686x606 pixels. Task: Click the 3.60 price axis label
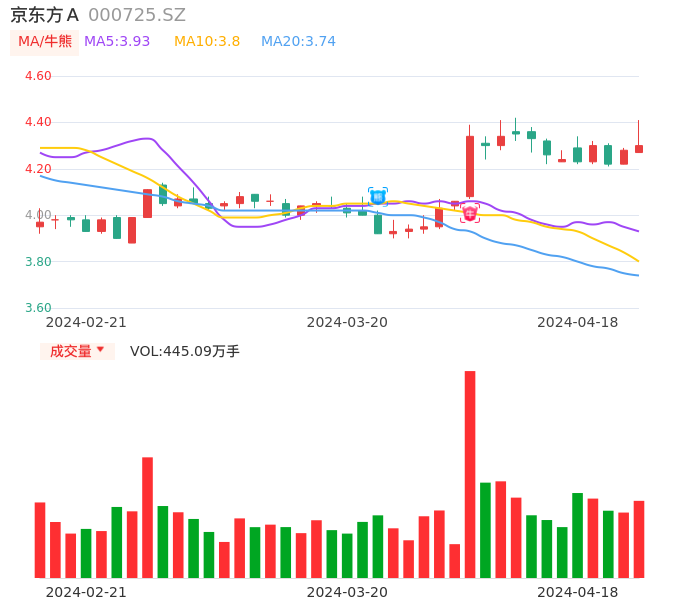[38, 308]
